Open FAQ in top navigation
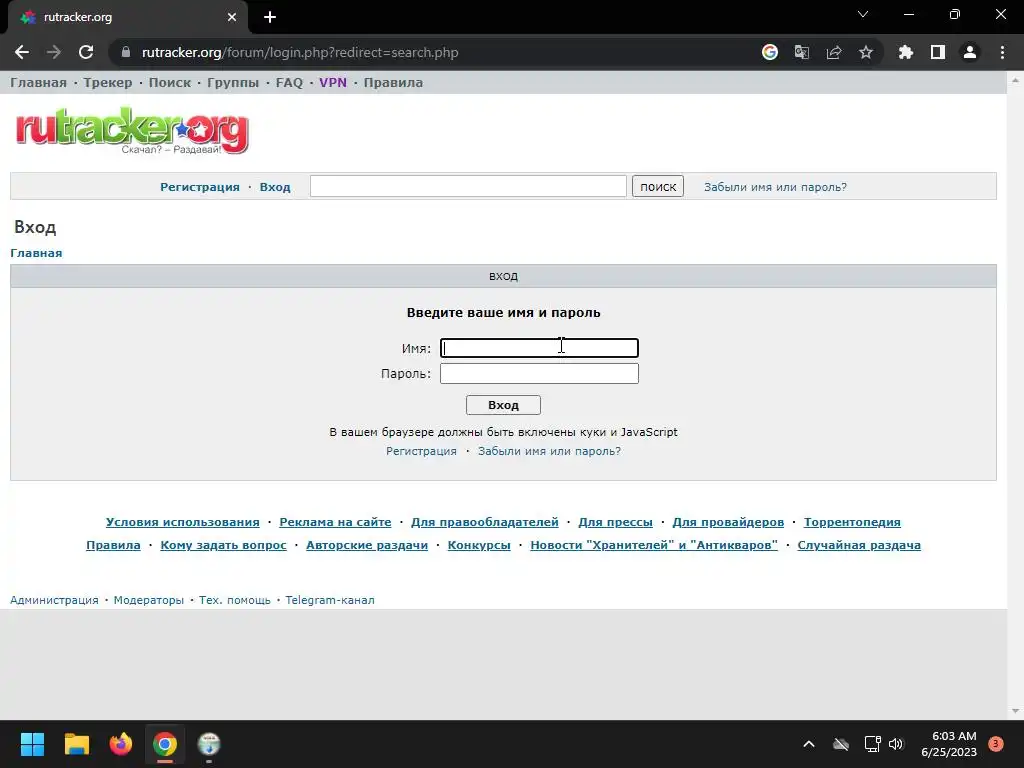 289,83
